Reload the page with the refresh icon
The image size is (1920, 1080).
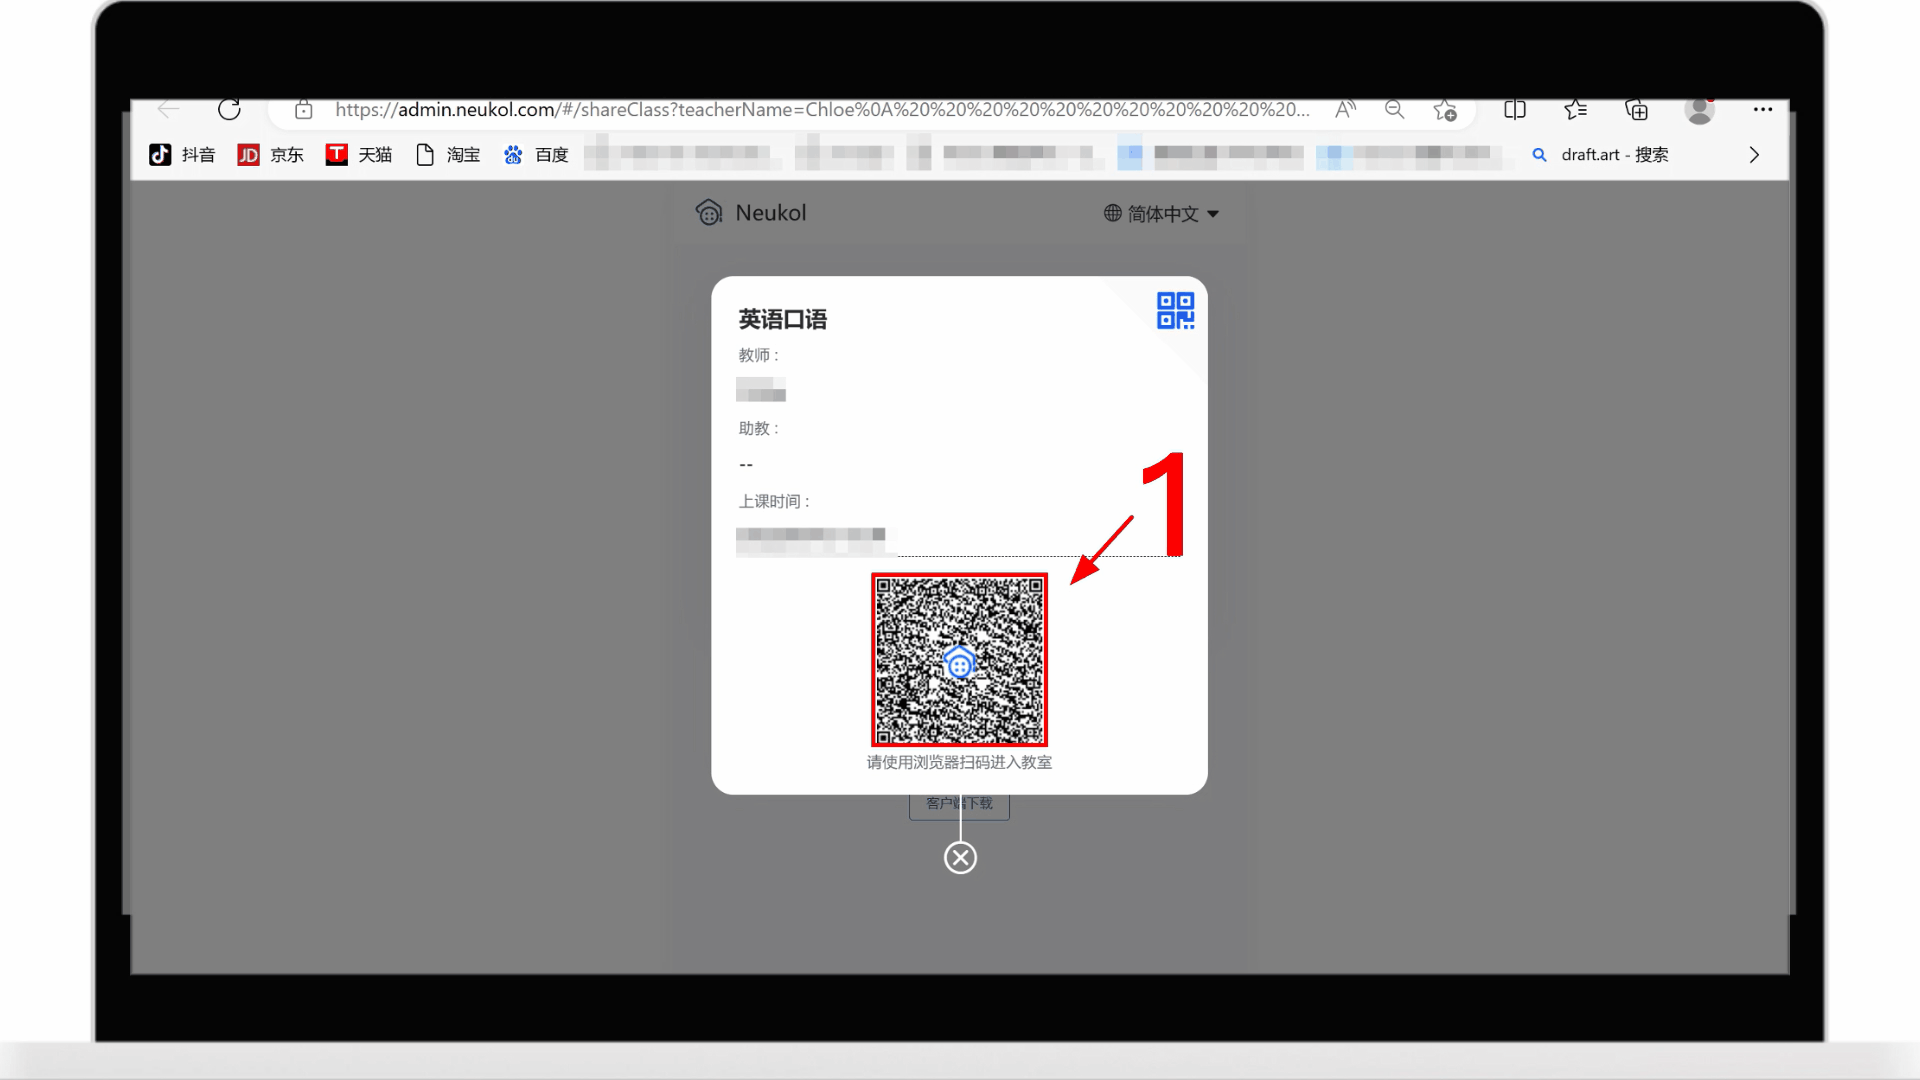[229, 109]
